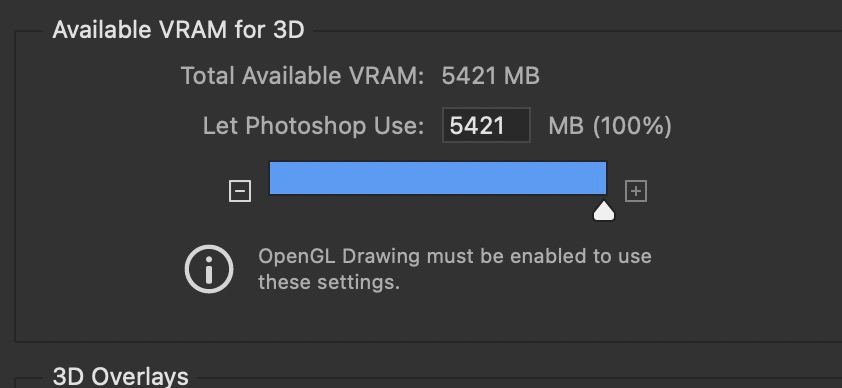This screenshot has width=842, height=388.
Task: Click the OpenGL Drawing notice text
Action: (x=455, y=269)
